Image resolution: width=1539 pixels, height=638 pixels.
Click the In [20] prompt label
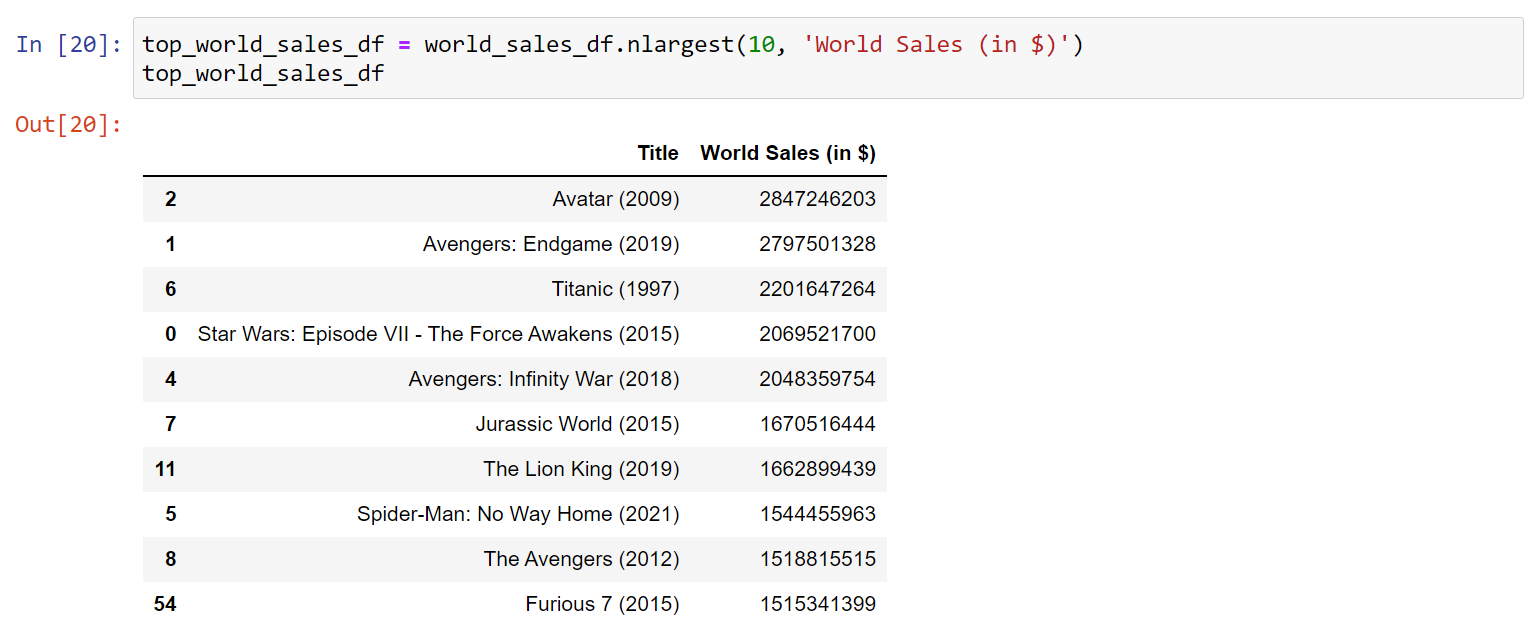pyautogui.click(x=68, y=45)
